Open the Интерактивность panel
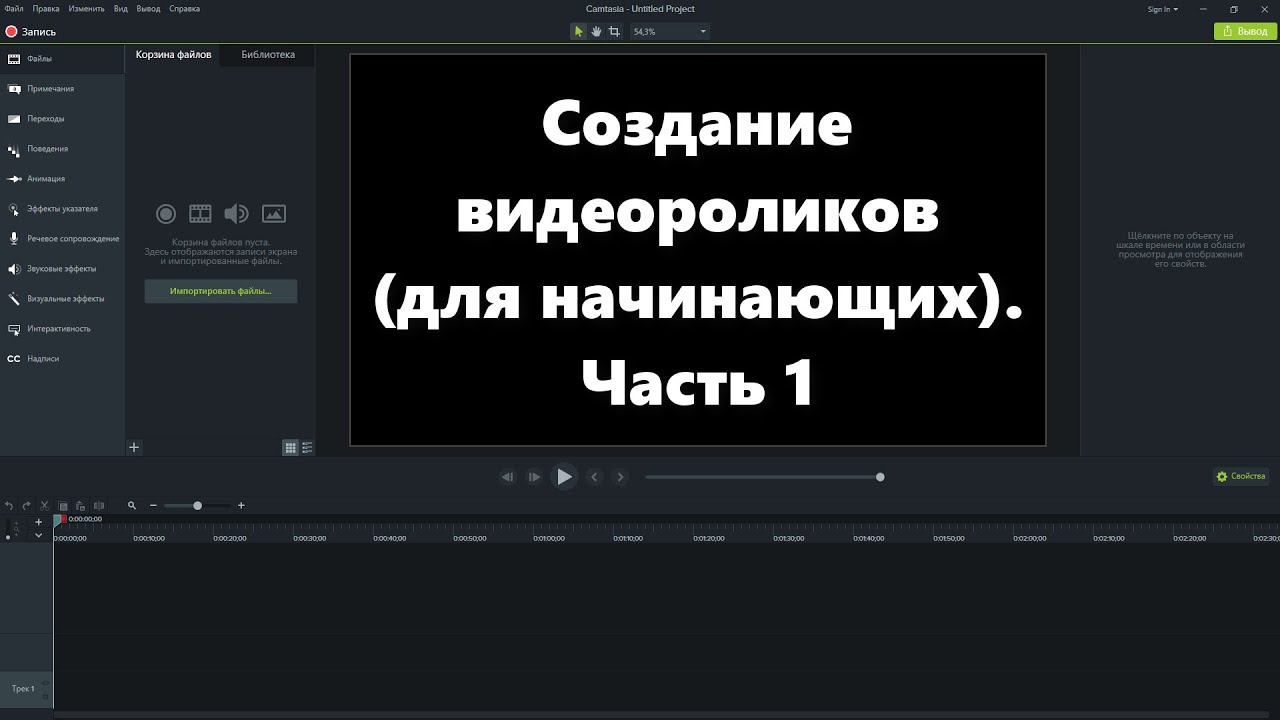Viewport: 1280px width, 720px height. point(62,329)
